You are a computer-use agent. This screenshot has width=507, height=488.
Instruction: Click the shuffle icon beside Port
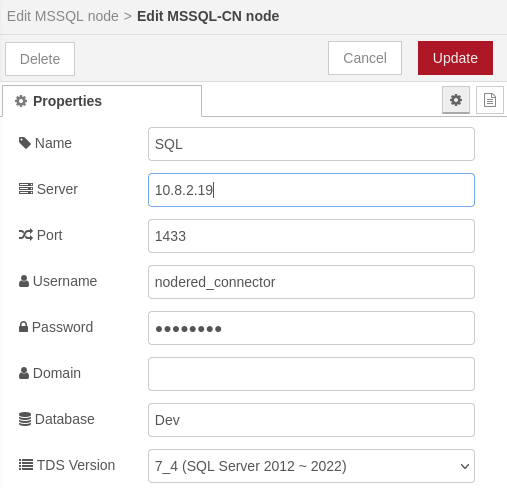[x=26, y=235]
